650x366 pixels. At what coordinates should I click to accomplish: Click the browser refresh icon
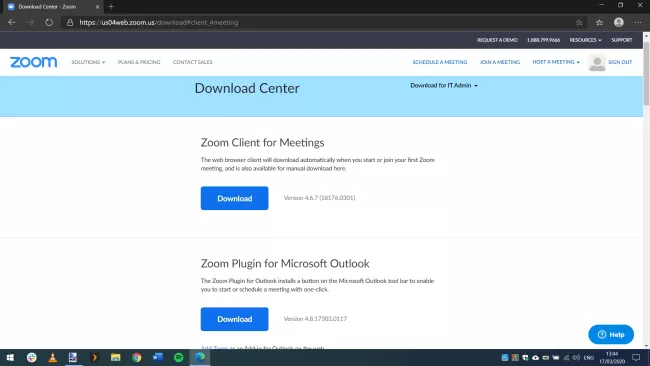coord(49,22)
